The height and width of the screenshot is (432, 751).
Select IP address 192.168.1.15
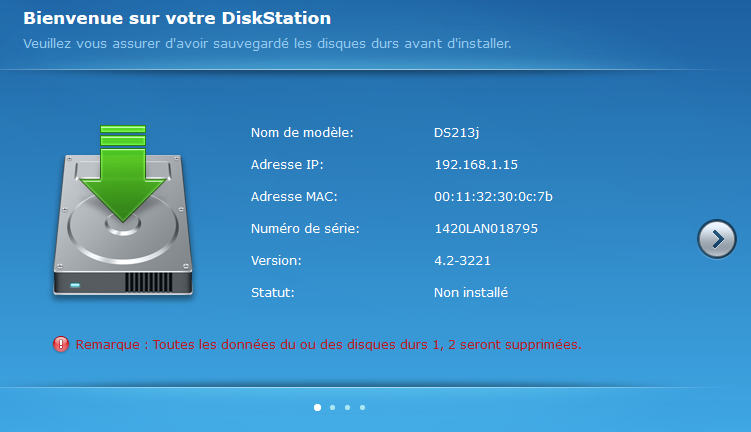[476, 165]
